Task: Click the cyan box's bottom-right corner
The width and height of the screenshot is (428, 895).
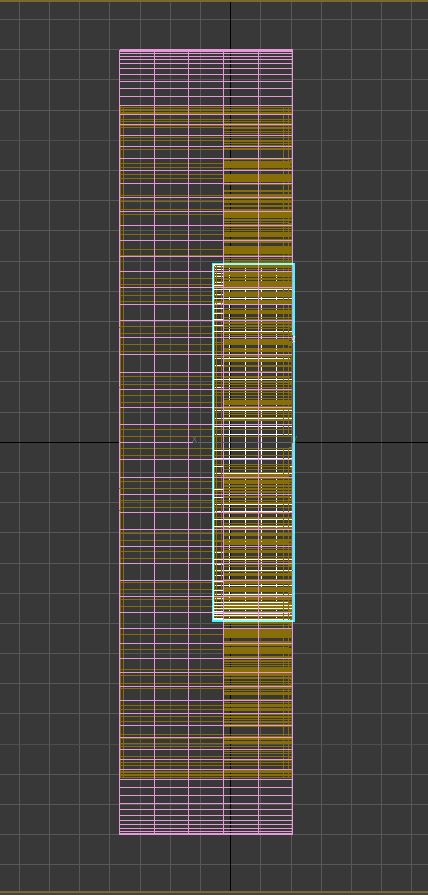Action: [294, 620]
